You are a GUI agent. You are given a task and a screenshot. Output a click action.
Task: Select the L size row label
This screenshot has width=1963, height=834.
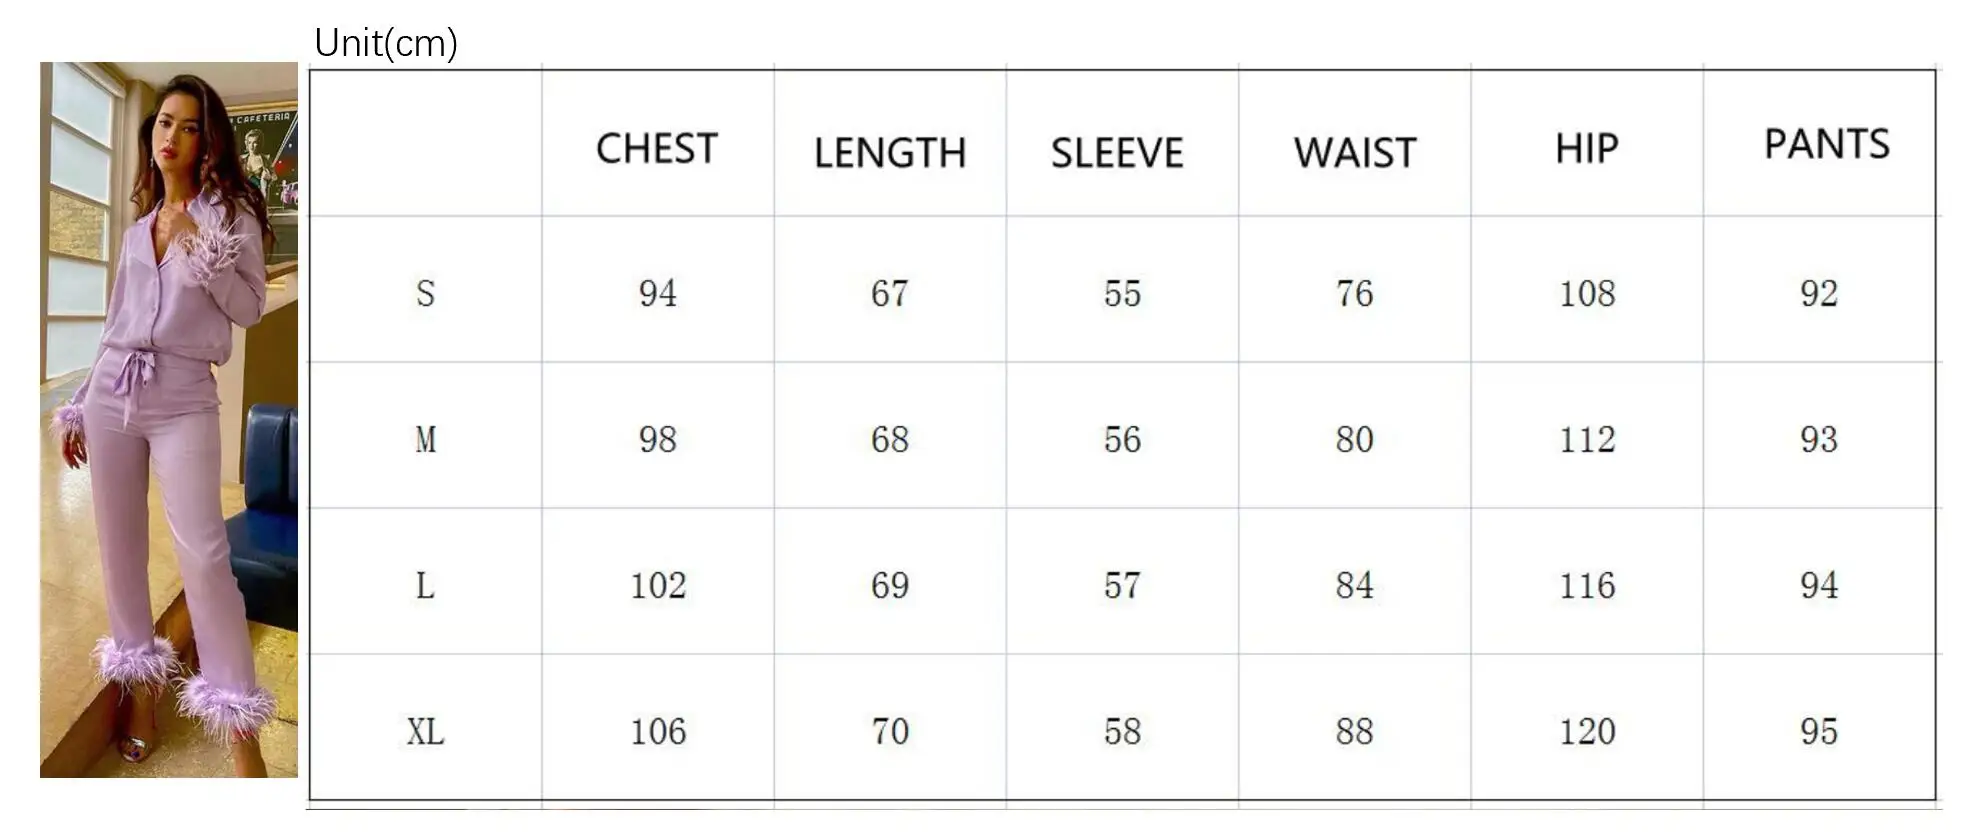[425, 586]
